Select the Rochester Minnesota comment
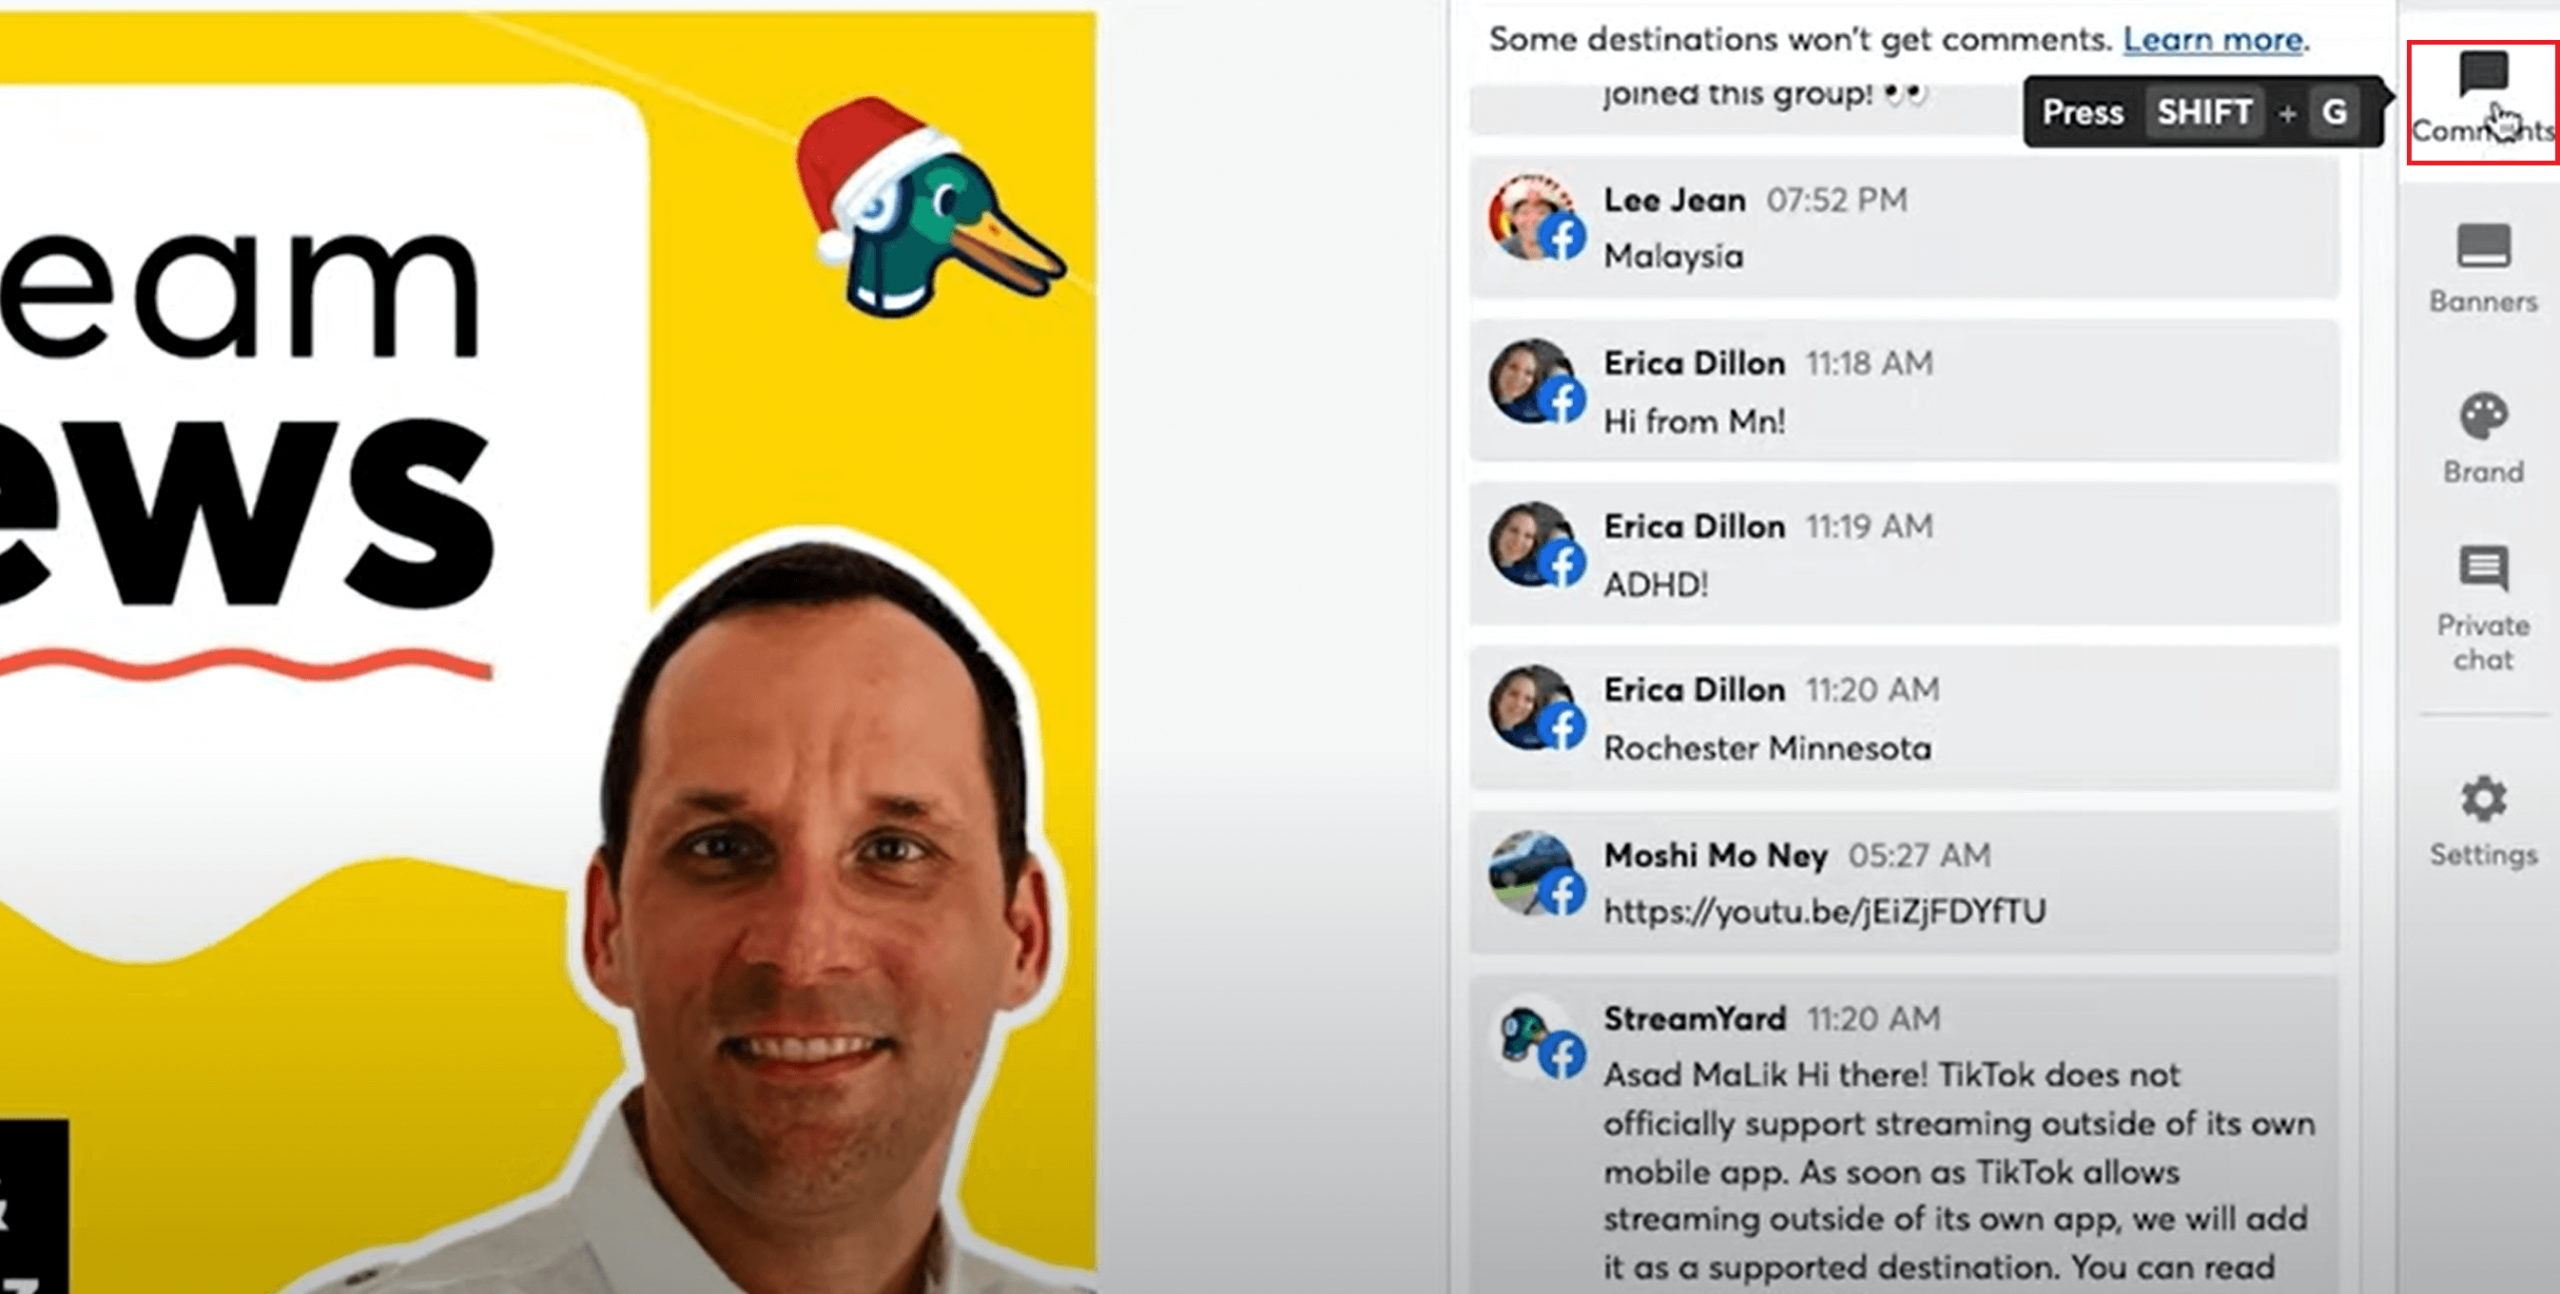Viewport: 2560px width, 1294px height. pyautogui.click(x=1904, y=717)
